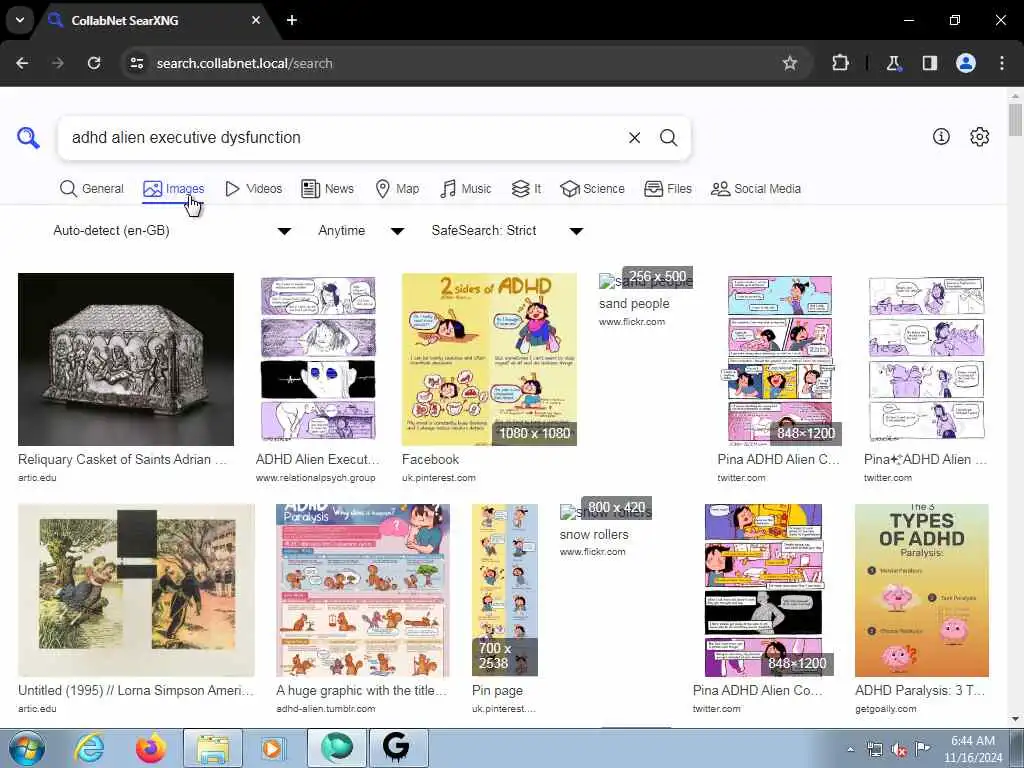Open the about info icon

[x=941, y=136]
